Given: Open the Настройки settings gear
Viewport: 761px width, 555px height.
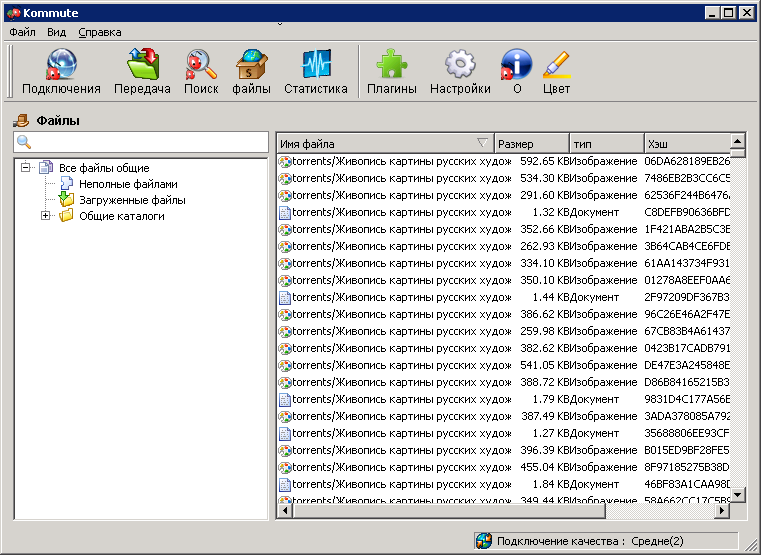Looking at the screenshot, I should click(460, 71).
